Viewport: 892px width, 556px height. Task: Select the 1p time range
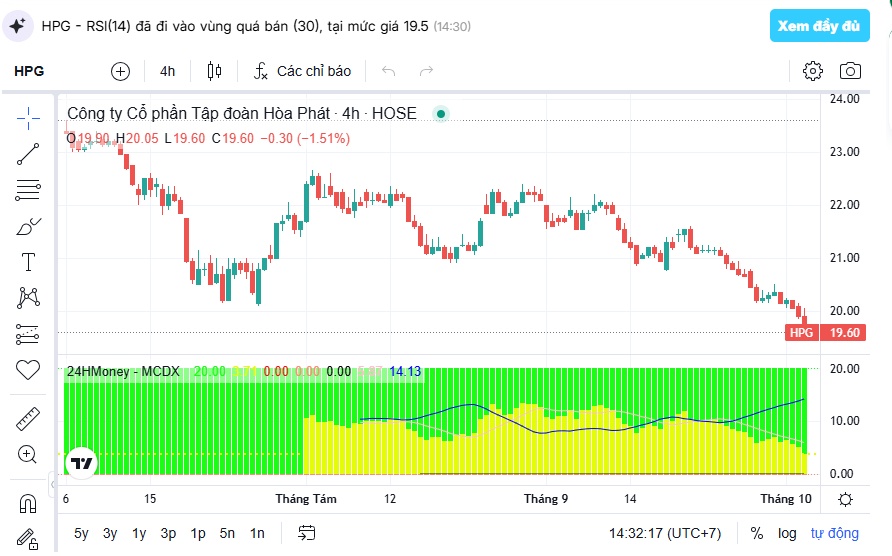198,533
